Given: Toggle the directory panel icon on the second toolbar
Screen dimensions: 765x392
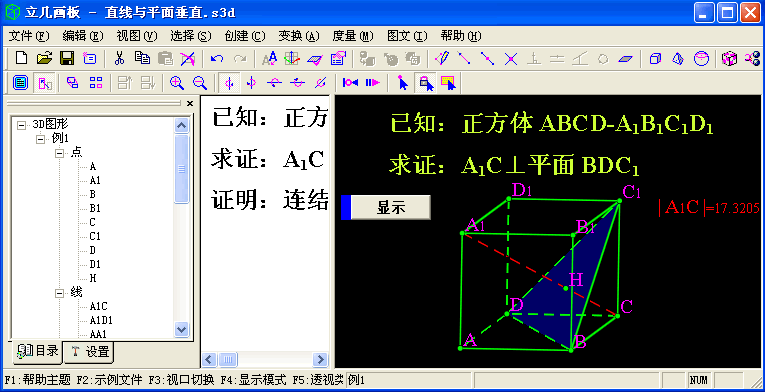Looking at the screenshot, I should pos(20,83).
